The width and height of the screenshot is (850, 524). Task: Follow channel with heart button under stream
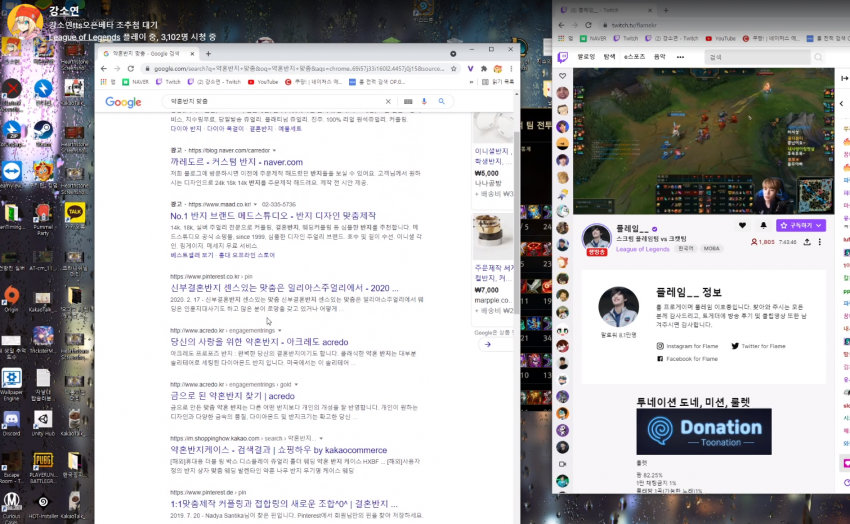(742, 225)
